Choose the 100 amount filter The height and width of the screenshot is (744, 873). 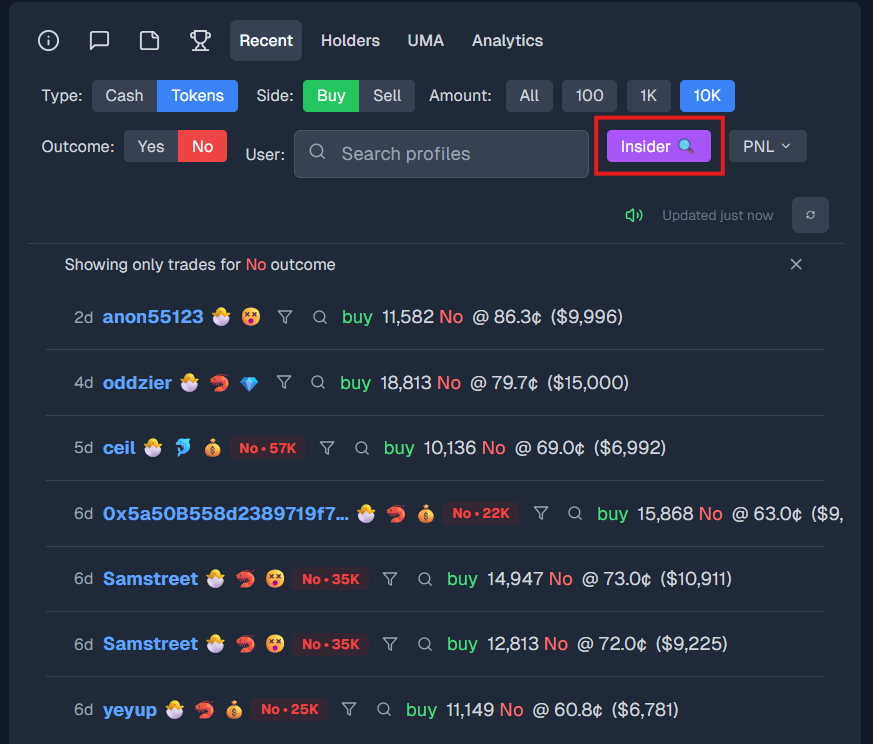click(590, 96)
